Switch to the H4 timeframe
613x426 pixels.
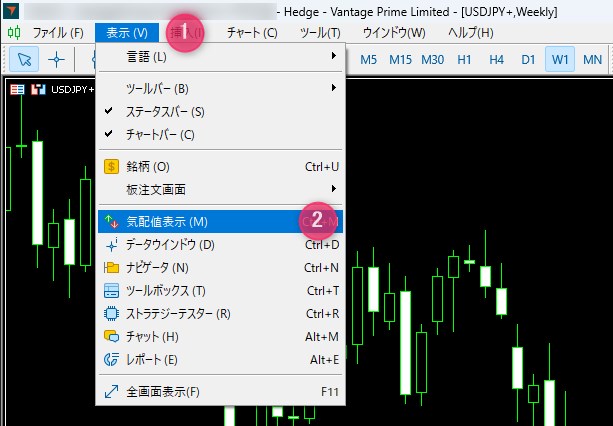(x=496, y=59)
